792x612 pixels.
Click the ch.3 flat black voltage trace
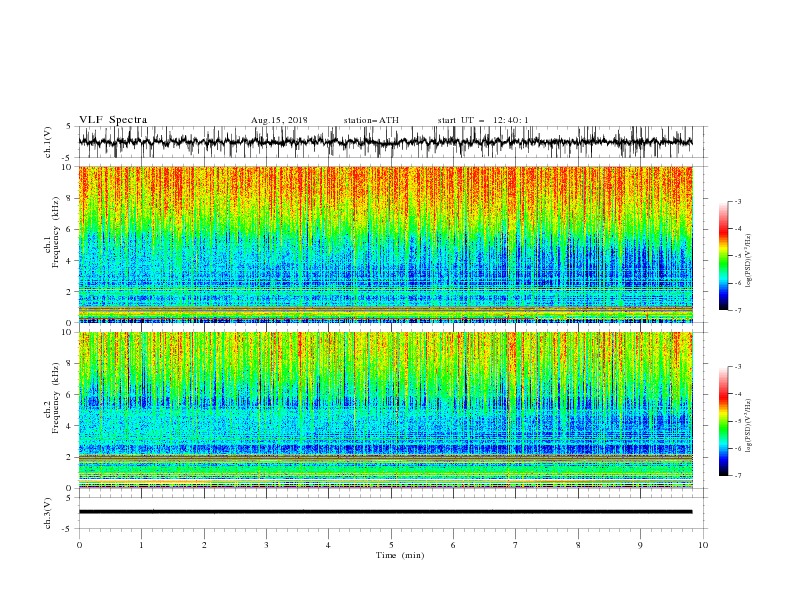click(385, 512)
